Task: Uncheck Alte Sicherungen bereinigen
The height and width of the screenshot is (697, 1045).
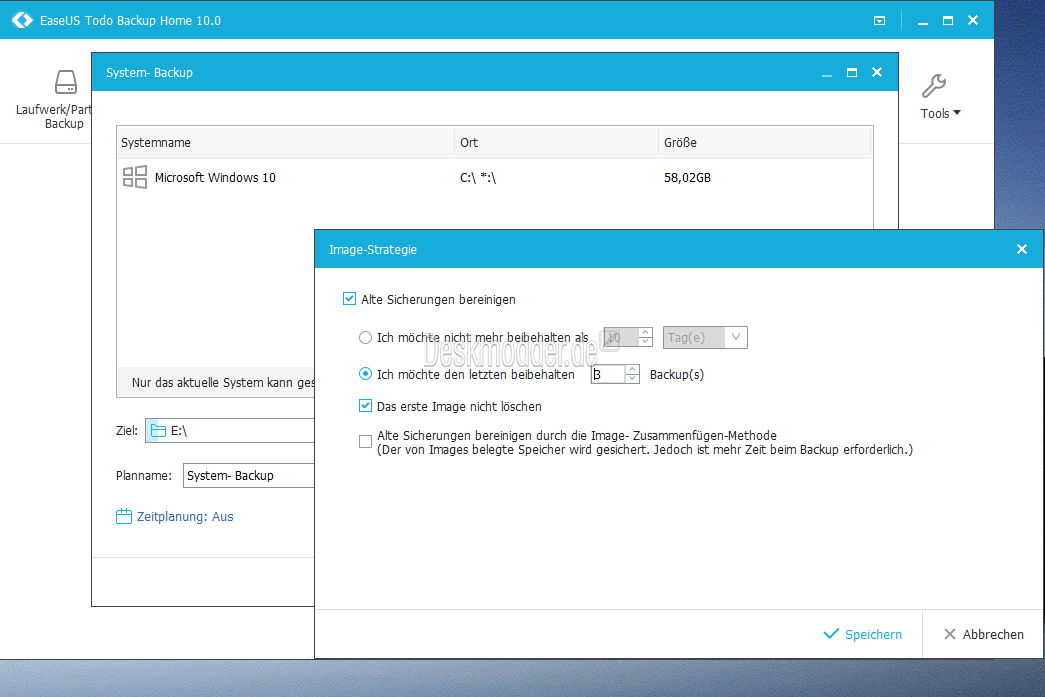Action: click(x=349, y=299)
